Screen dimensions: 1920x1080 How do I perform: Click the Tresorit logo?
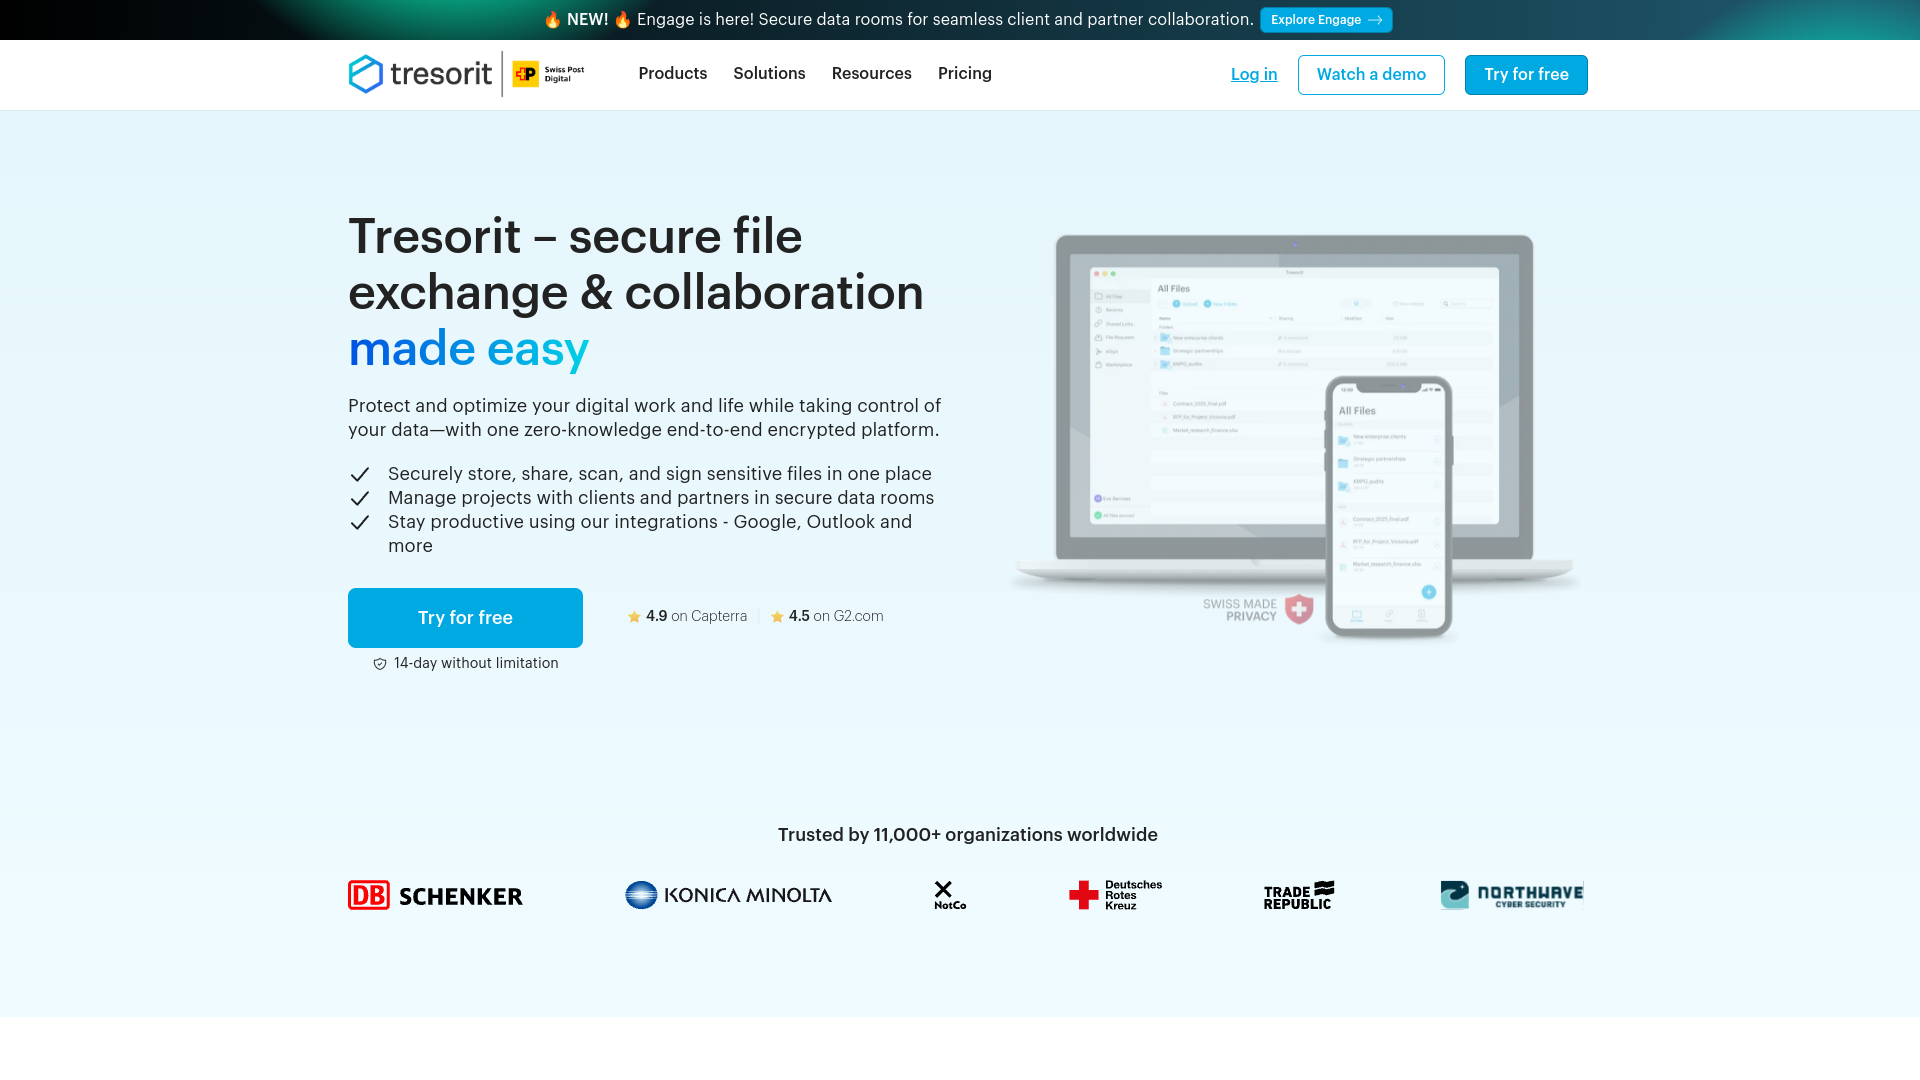tap(418, 74)
